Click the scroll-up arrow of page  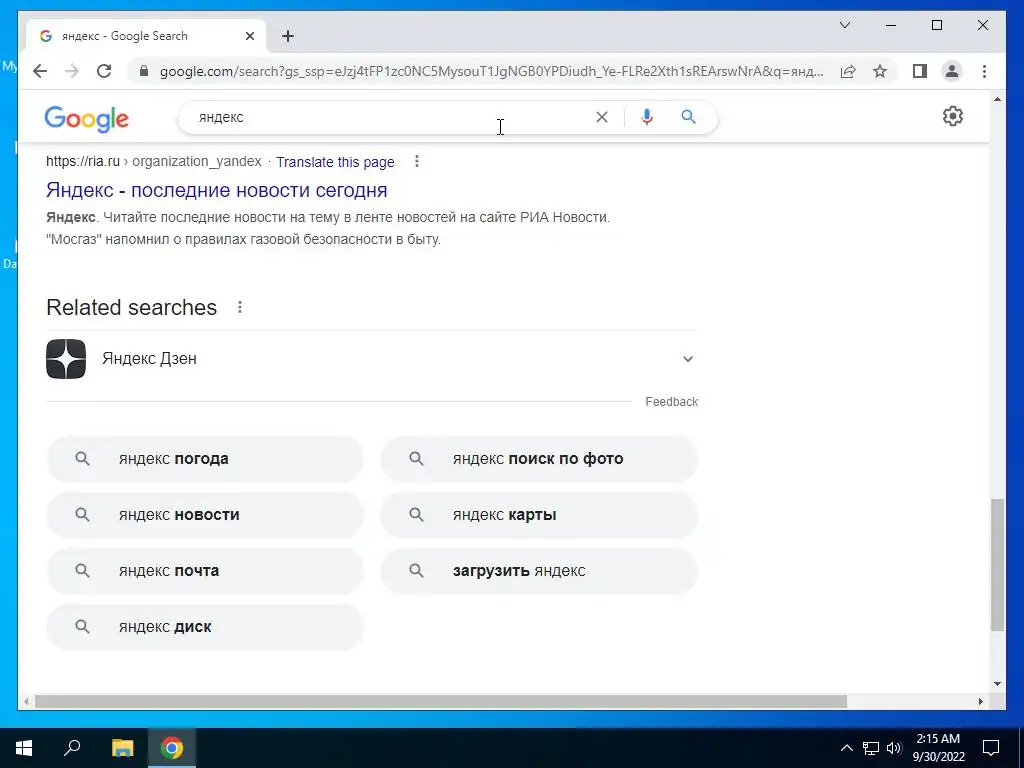(997, 99)
